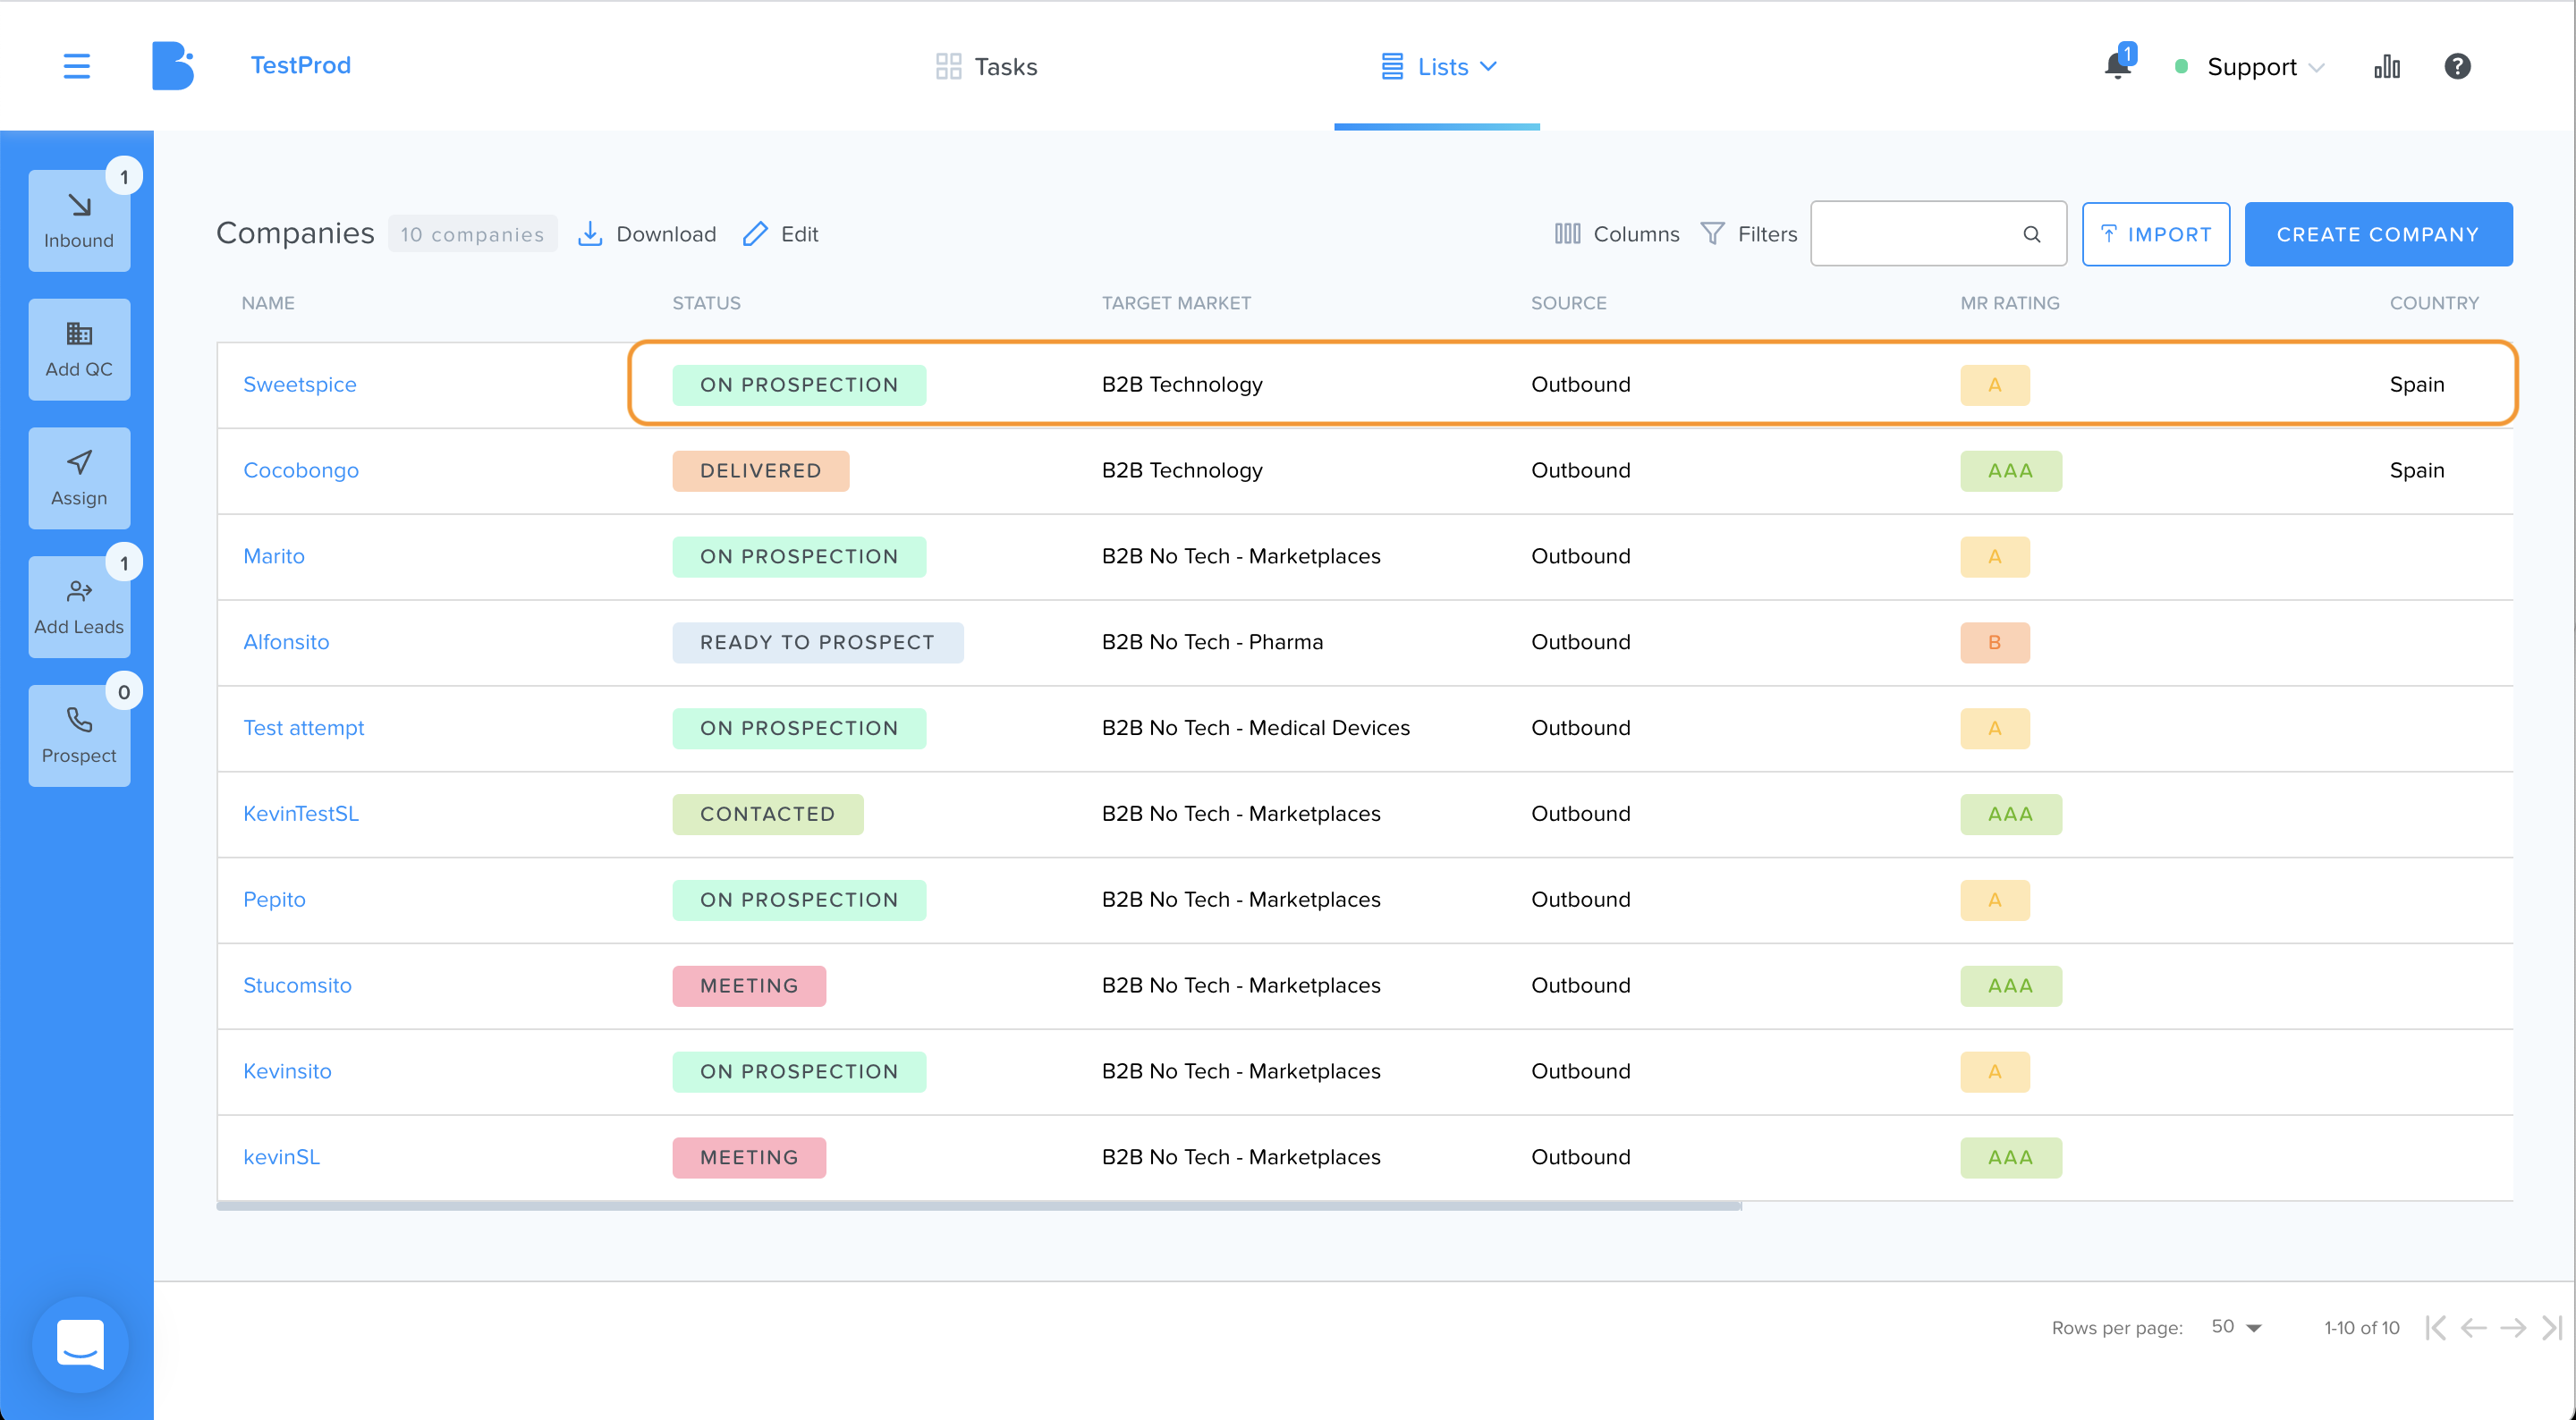The image size is (2576, 1420).
Task: Click the COUNTRY column header
Action: point(2434,303)
